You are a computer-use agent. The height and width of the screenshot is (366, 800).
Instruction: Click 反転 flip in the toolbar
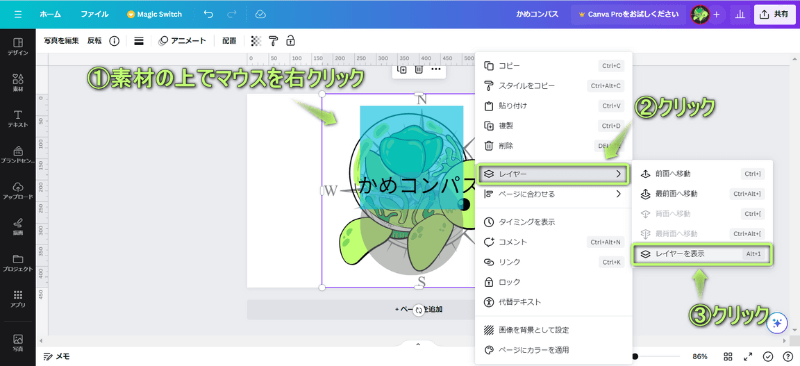[x=94, y=41]
